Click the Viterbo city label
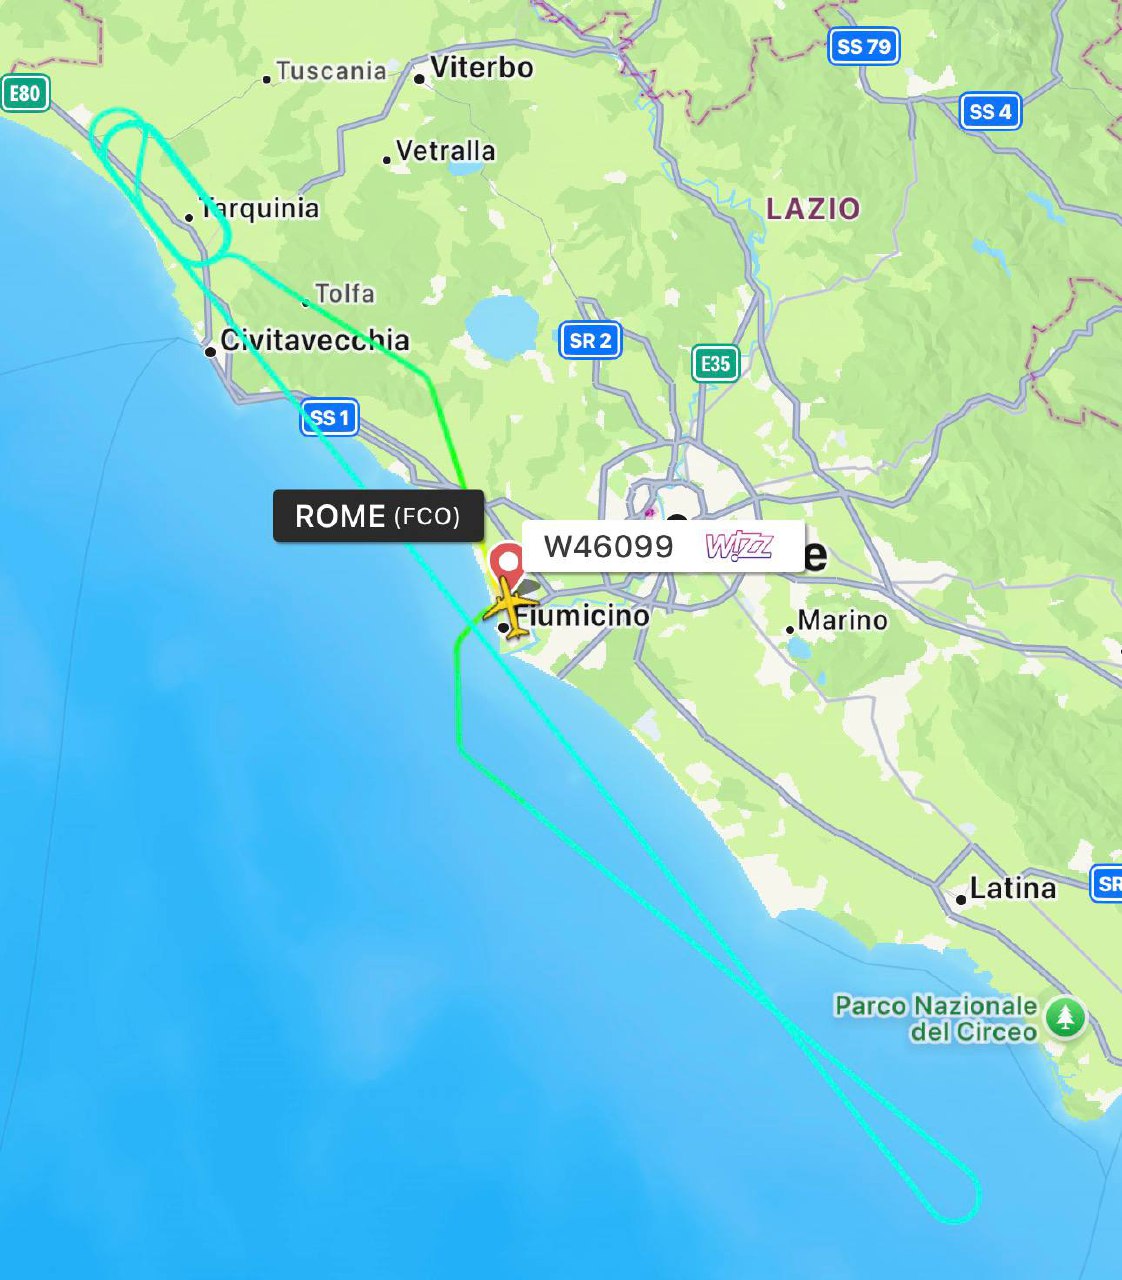Image resolution: width=1122 pixels, height=1280 pixels. point(482,68)
